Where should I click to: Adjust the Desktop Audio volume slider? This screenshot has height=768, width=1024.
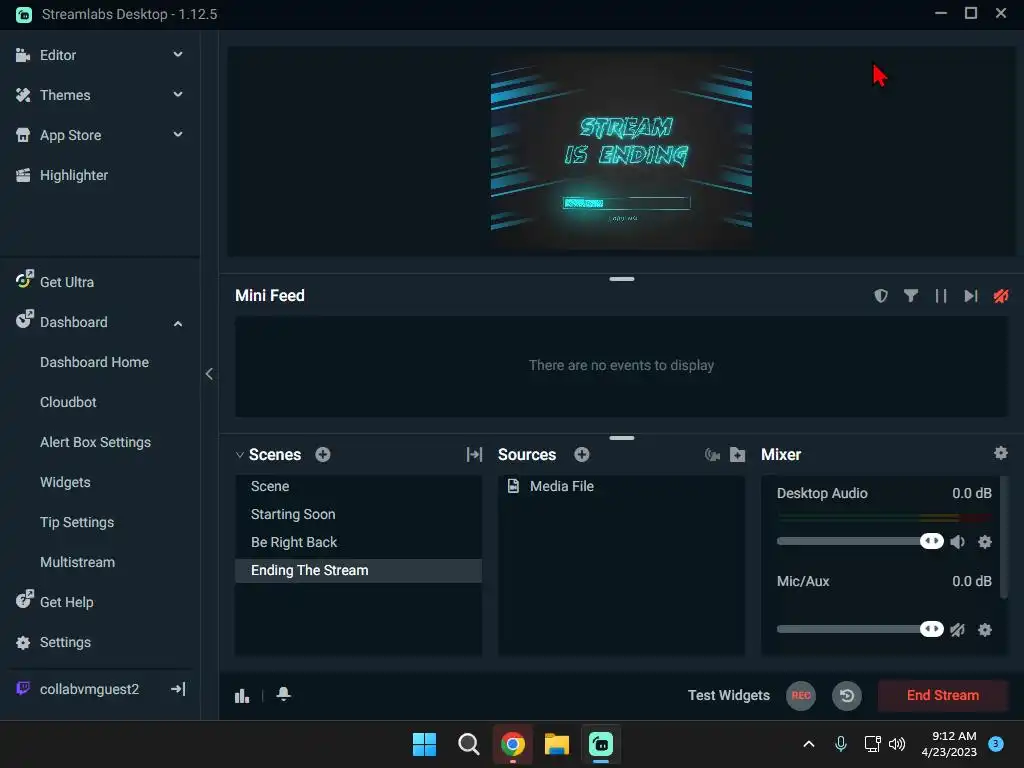(x=860, y=541)
